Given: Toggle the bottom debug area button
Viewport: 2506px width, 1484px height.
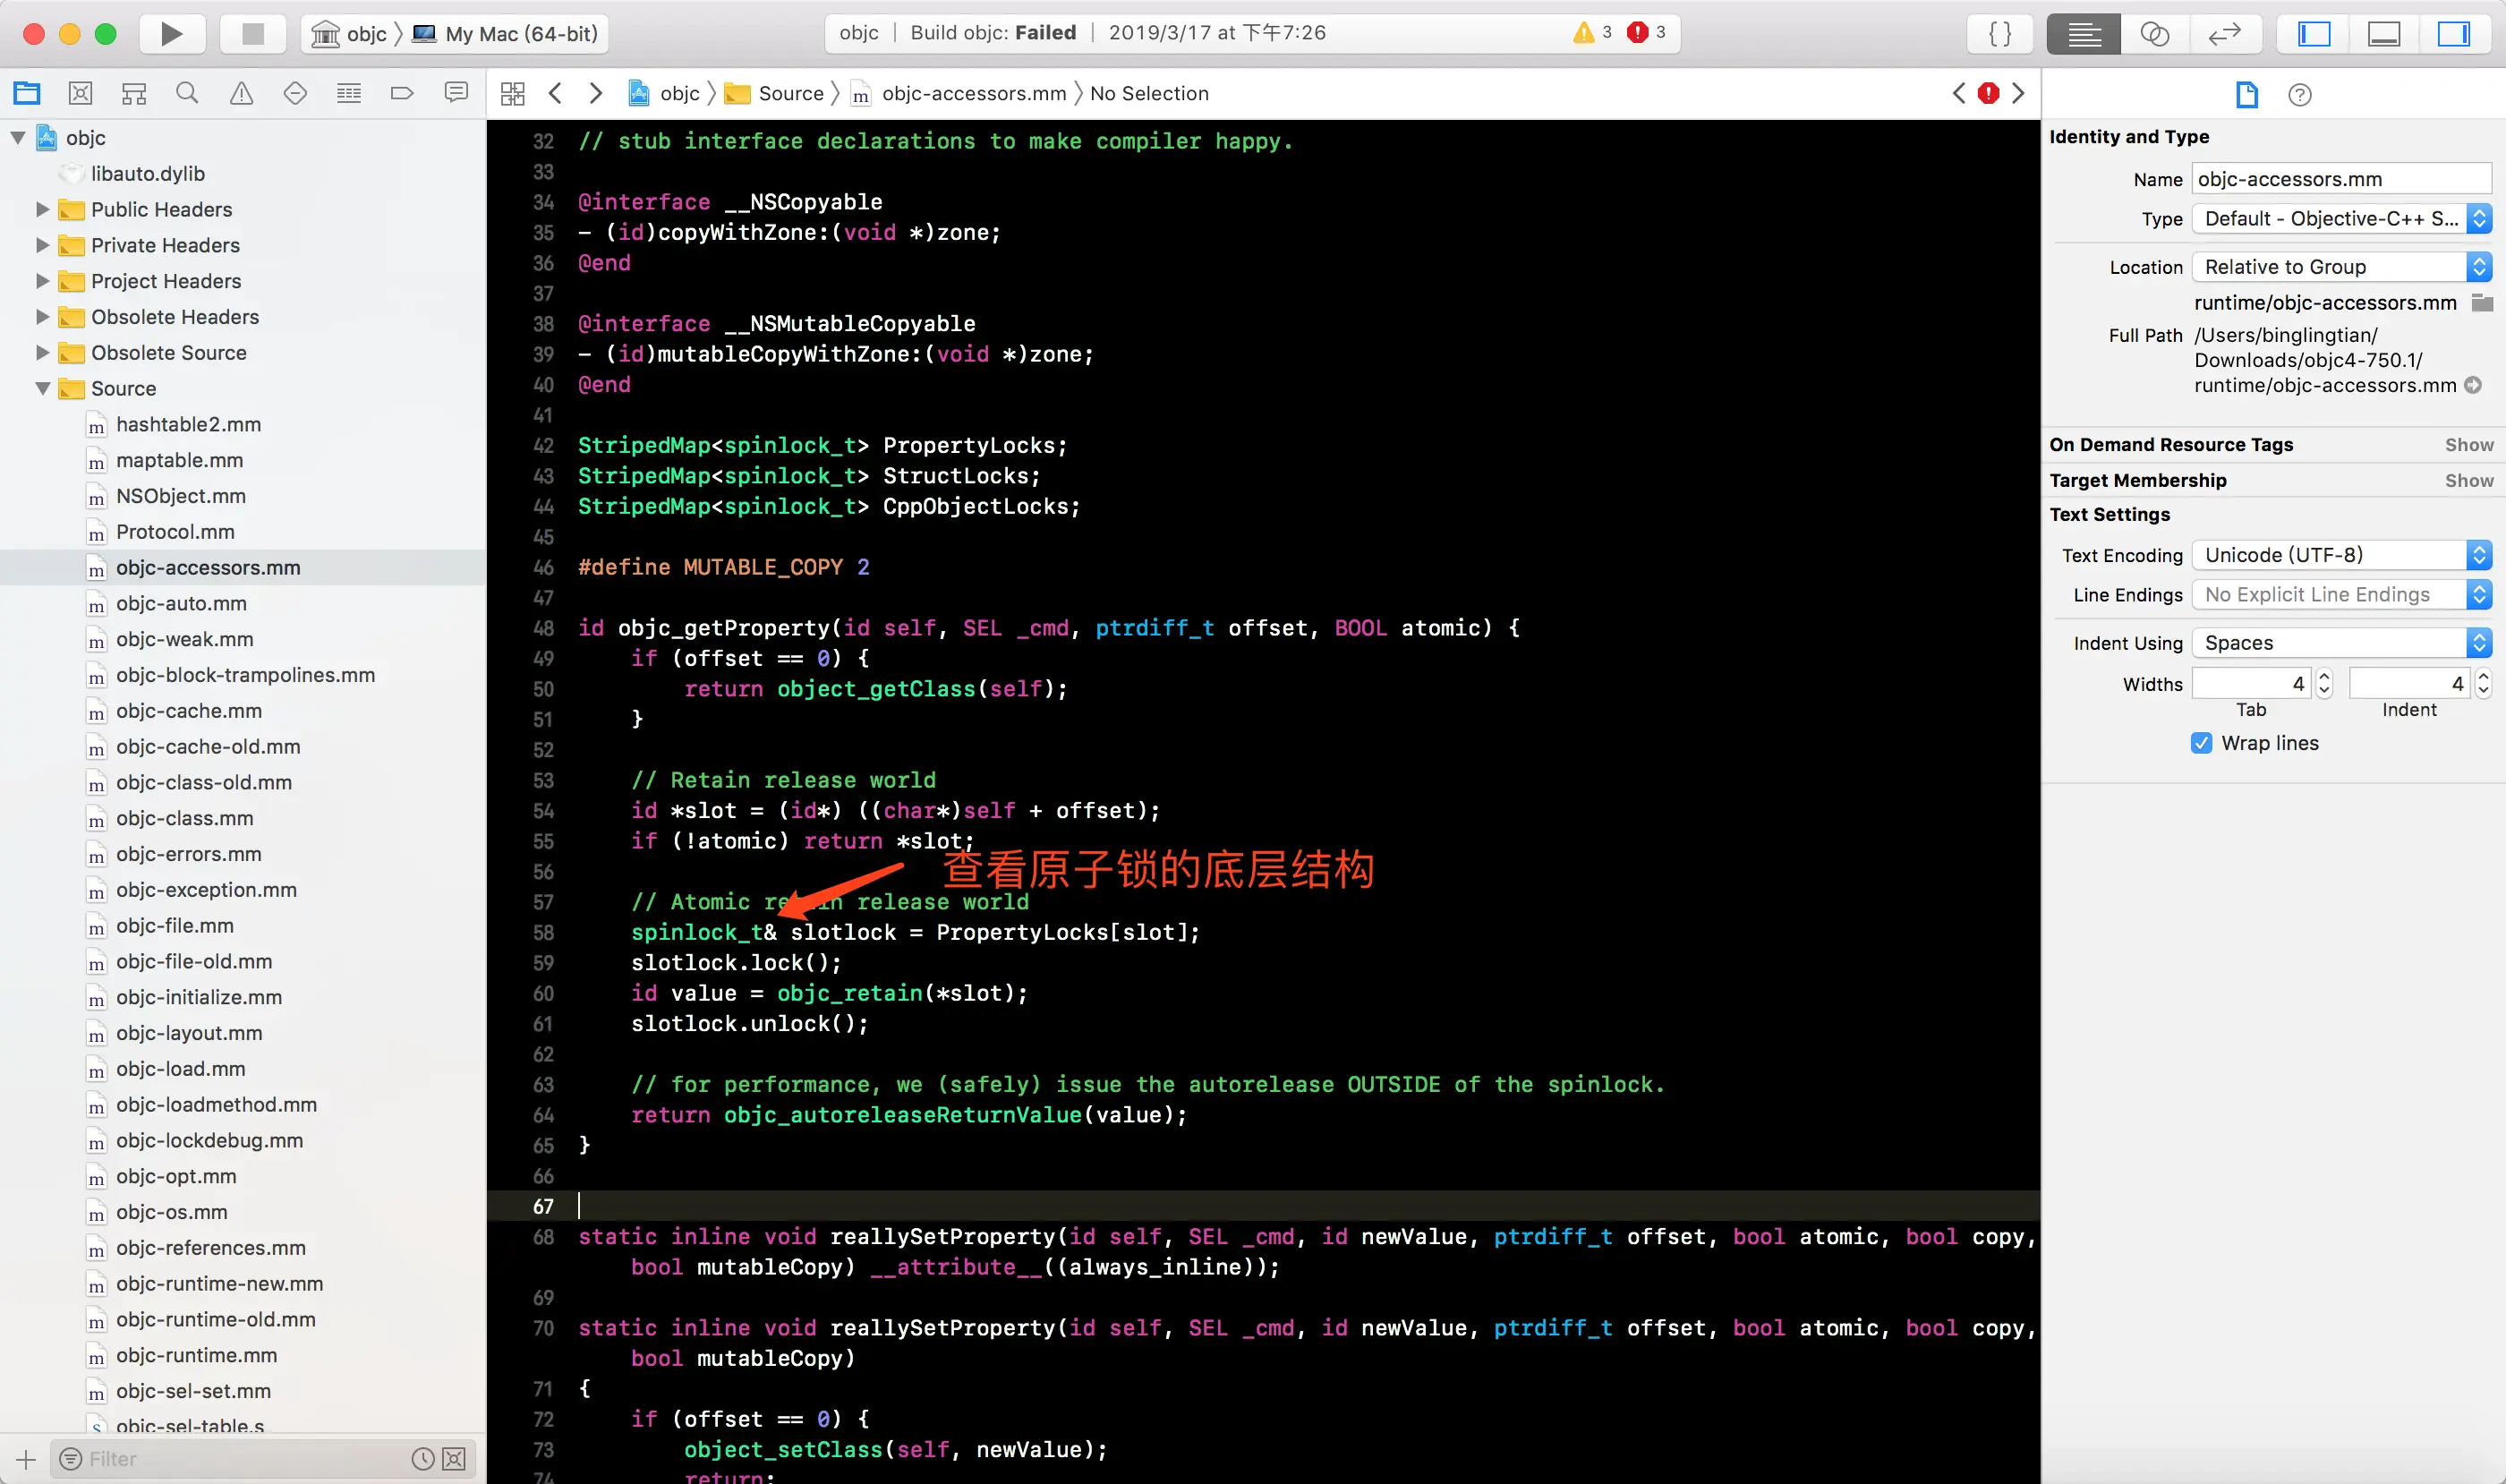Looking at the screenshot, I should tap(2383, 34).
